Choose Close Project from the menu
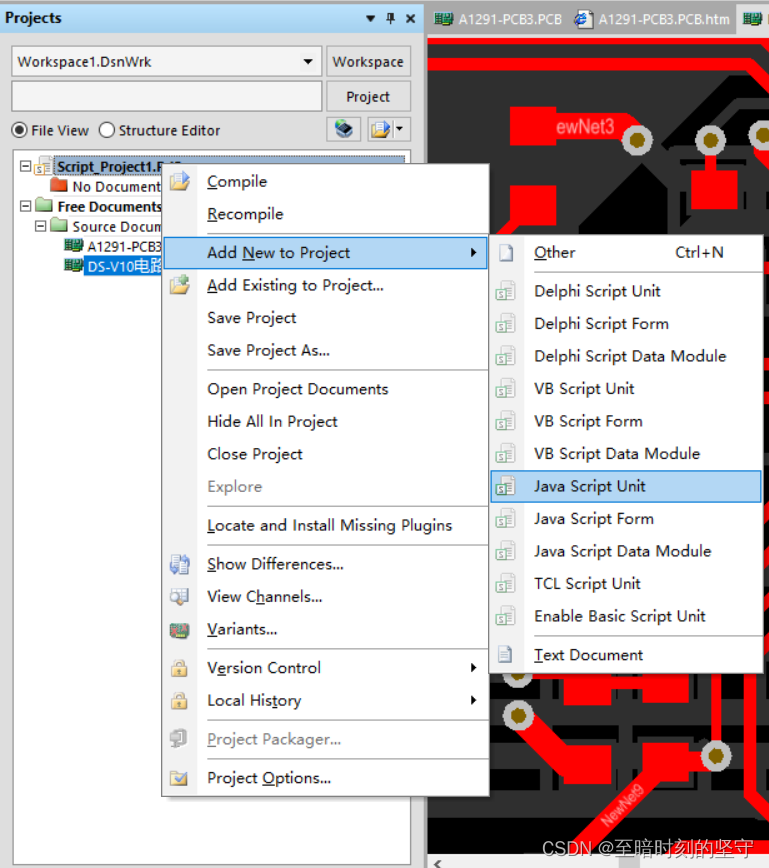The image size is (769, 868). pos(327,454)
